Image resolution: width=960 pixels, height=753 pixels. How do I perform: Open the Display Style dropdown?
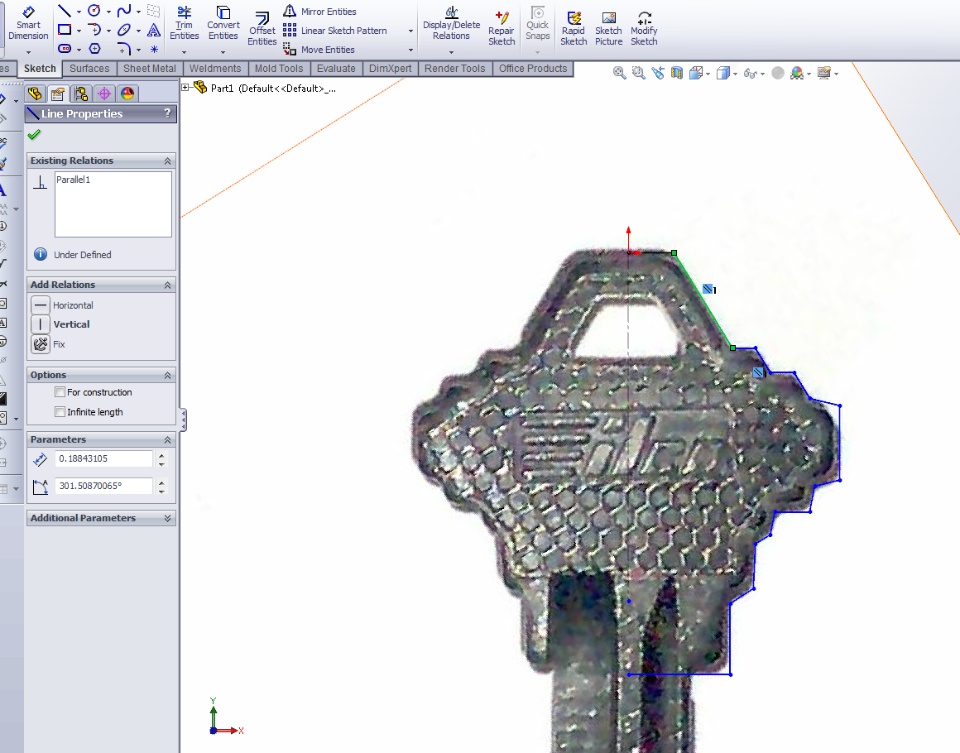click(x=735, y=73)
